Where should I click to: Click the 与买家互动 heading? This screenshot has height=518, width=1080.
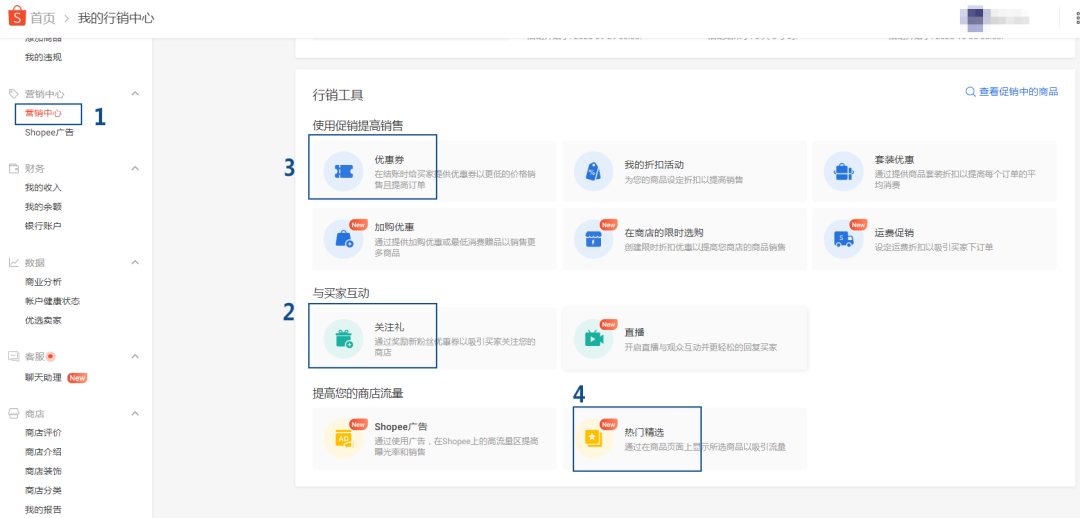point(341,293)
